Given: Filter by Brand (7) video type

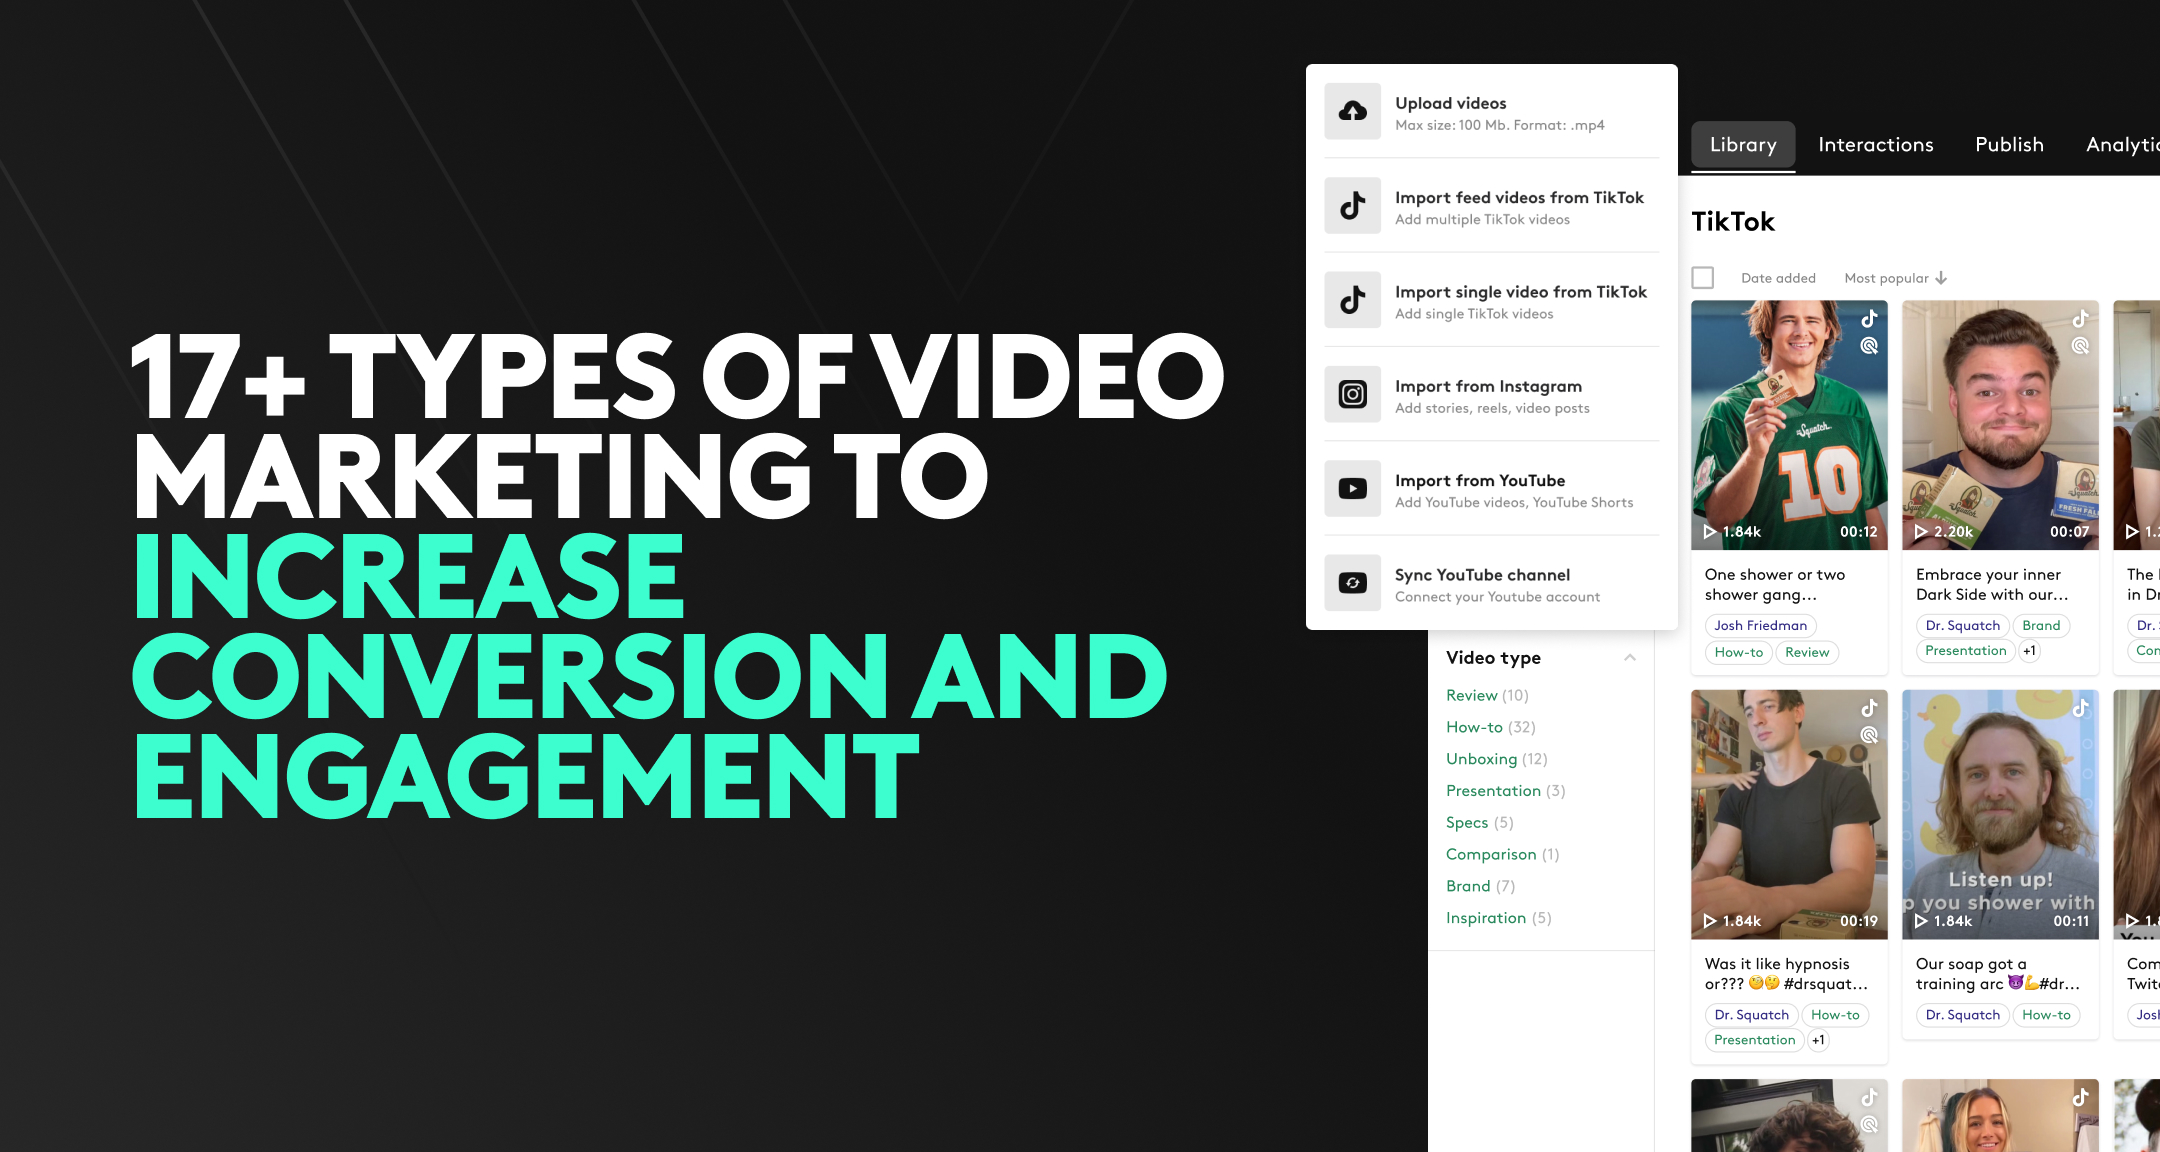Looking at the screenshot, I should (1481, 886).
